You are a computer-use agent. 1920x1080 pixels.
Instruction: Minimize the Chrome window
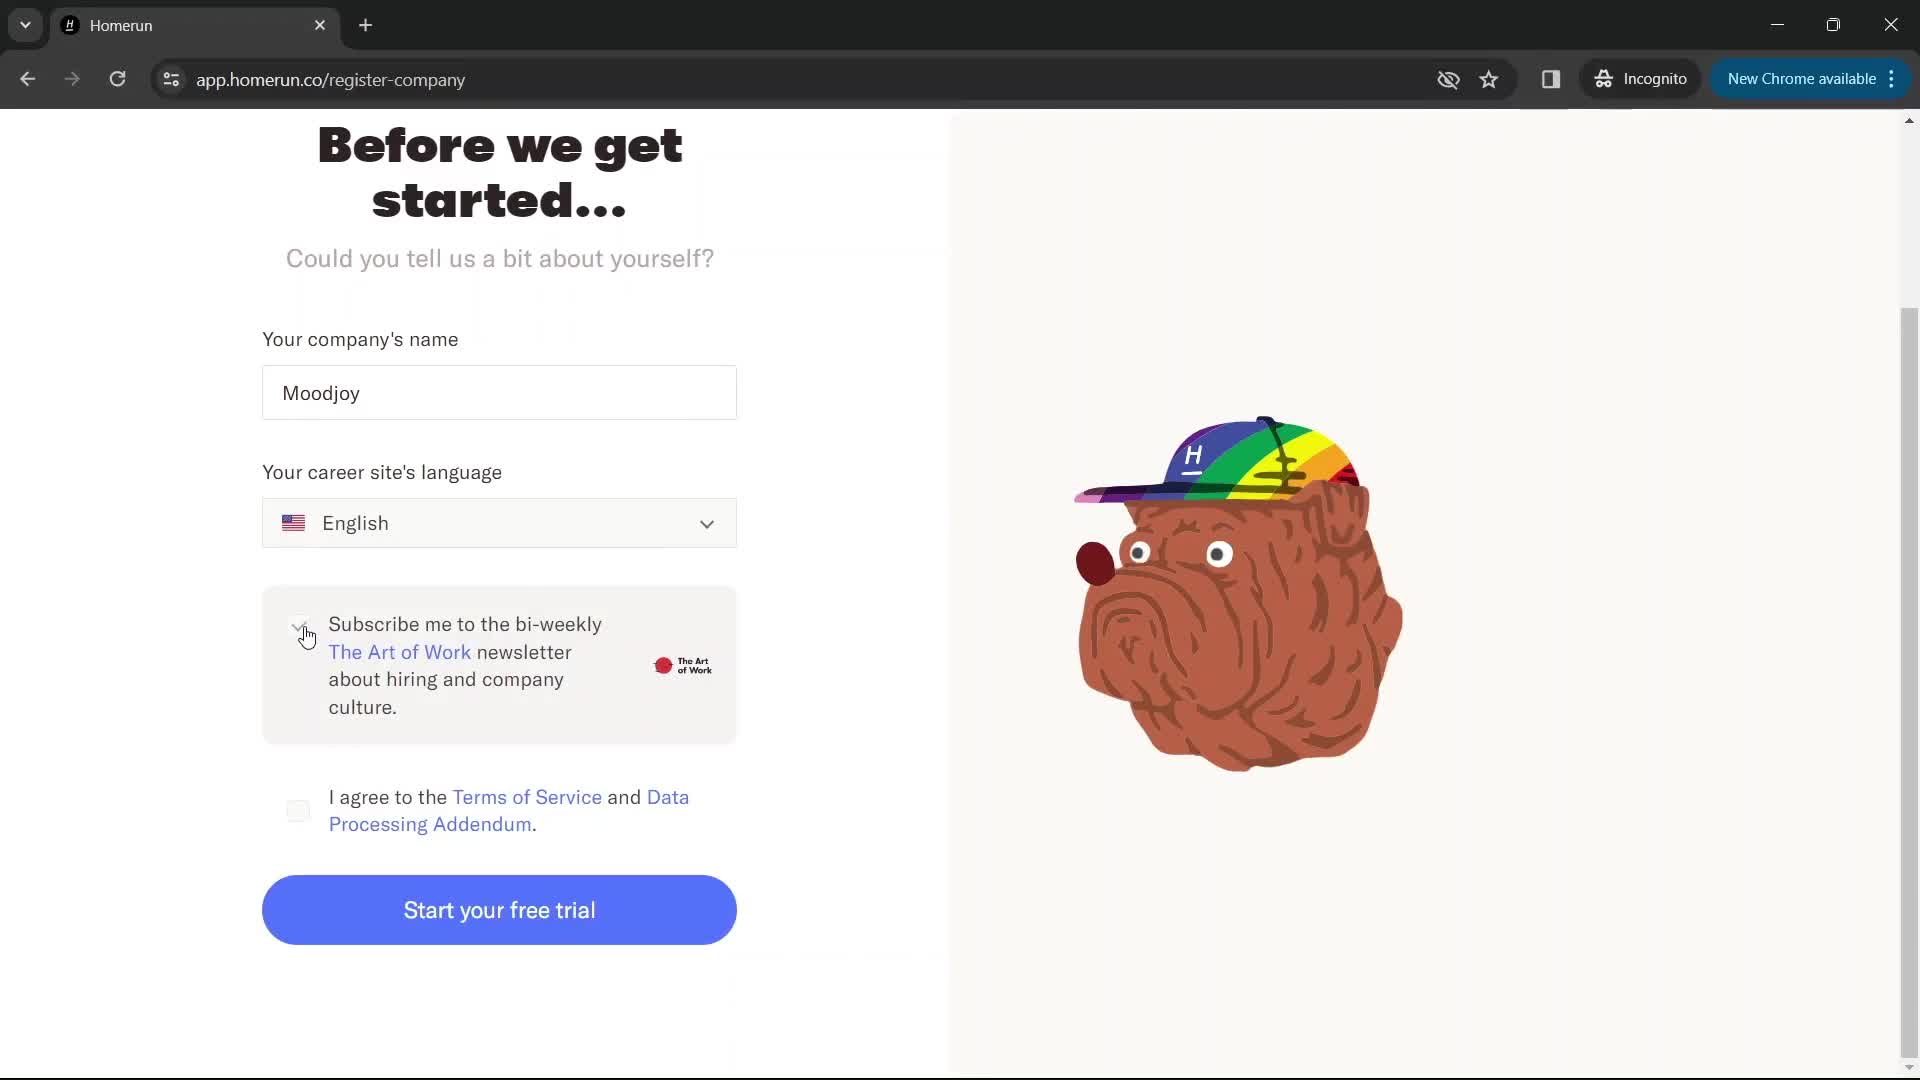[1777, 25]
